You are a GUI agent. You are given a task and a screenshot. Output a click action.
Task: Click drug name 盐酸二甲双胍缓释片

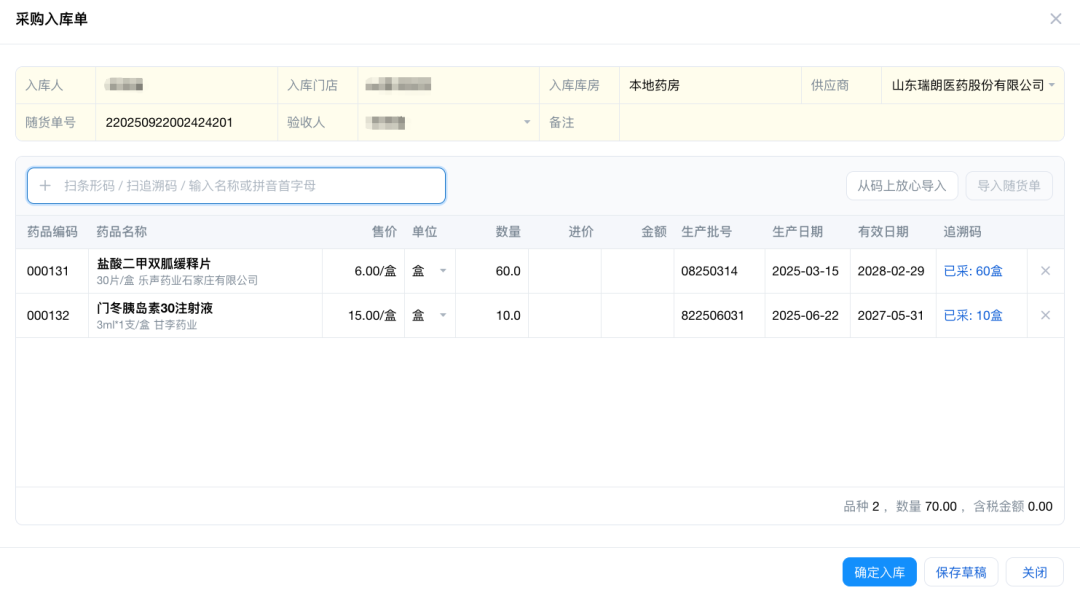coord(154,264)
